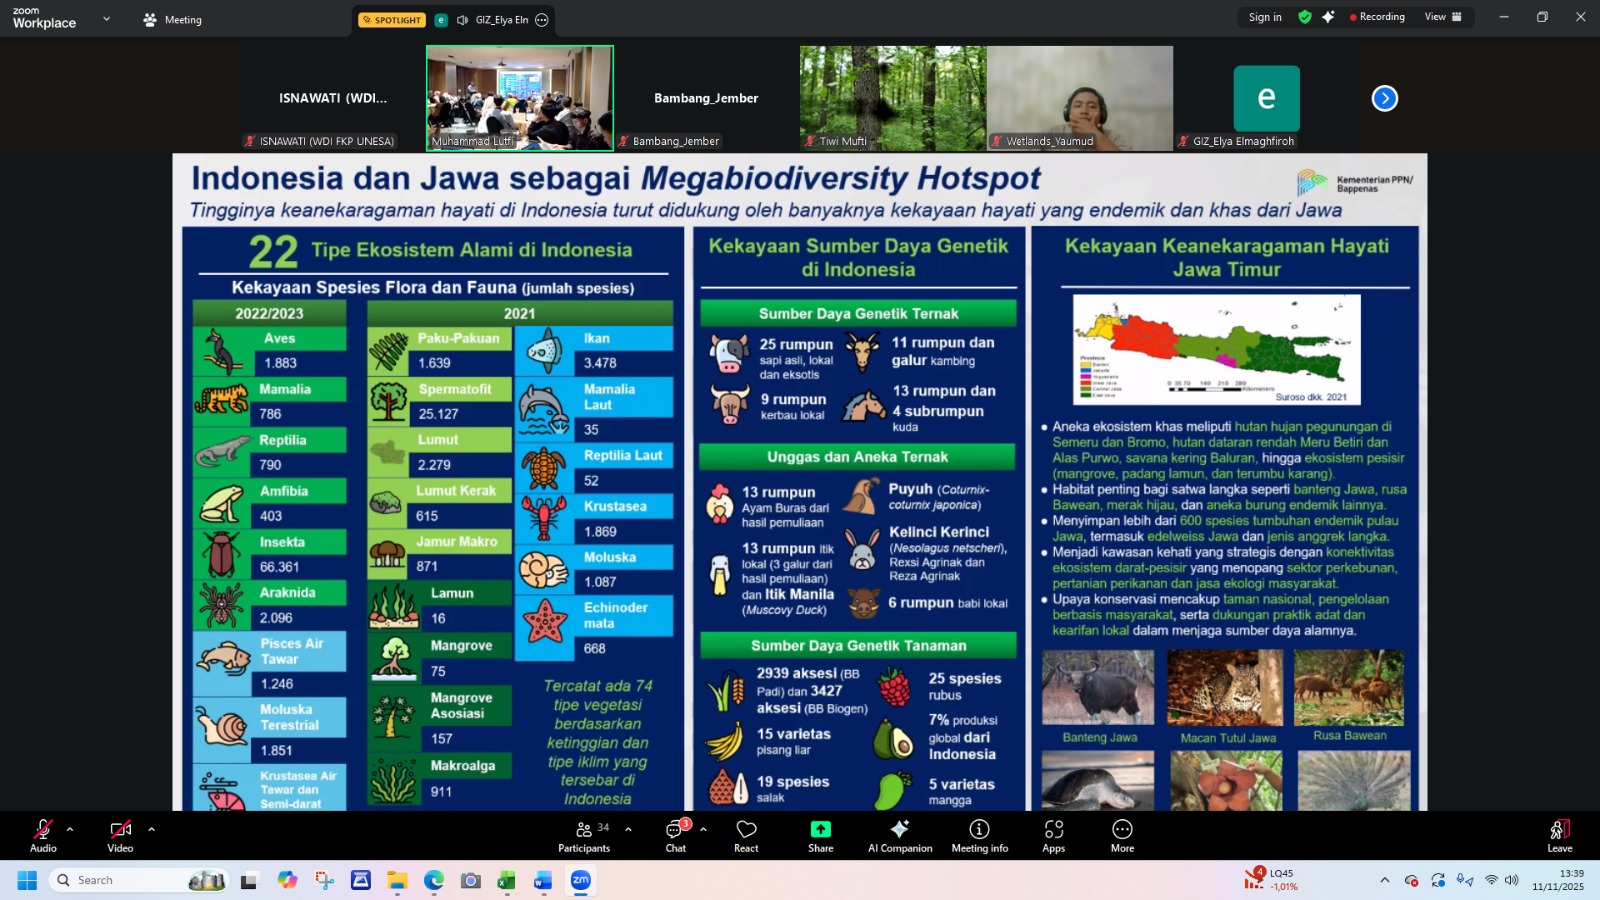Switch to the Meeting tab

(x=173, y=20)
